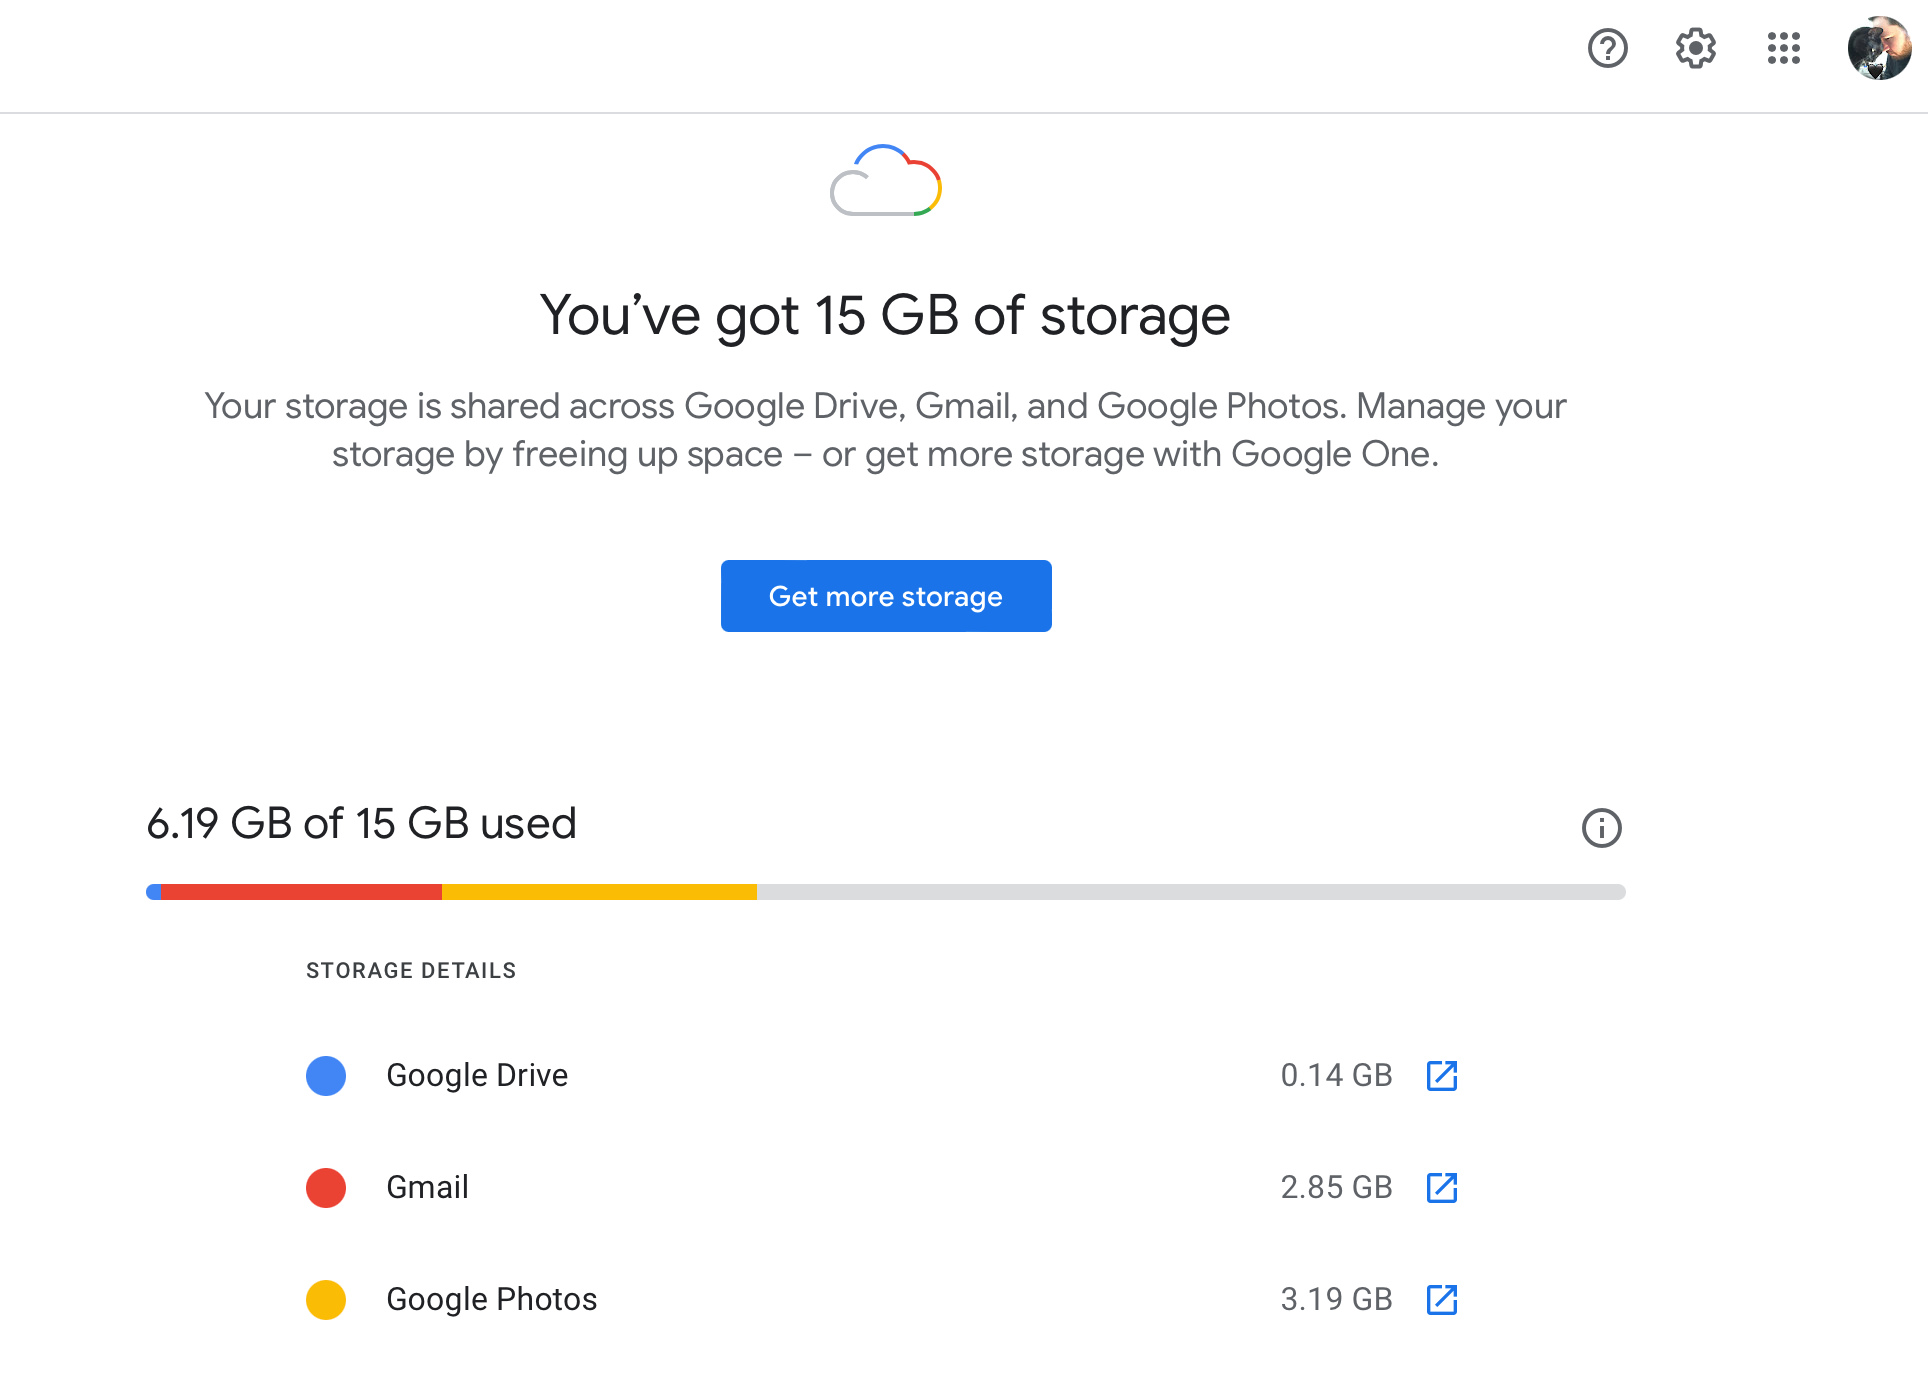Image resolution: width=1928 pixels, height=1376 pixels.
Task: Click the red Gmail color dot
Action: (x=326, y=1188)
